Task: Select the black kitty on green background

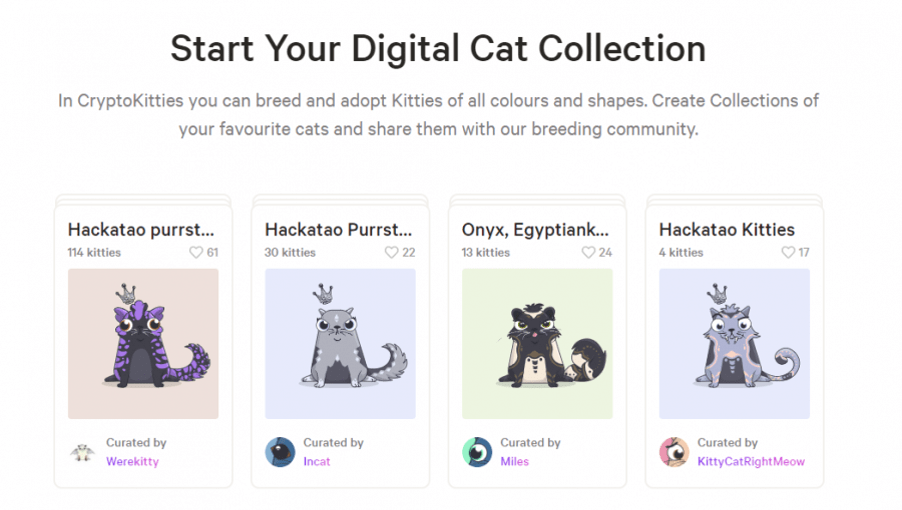Action: [537, 344]
